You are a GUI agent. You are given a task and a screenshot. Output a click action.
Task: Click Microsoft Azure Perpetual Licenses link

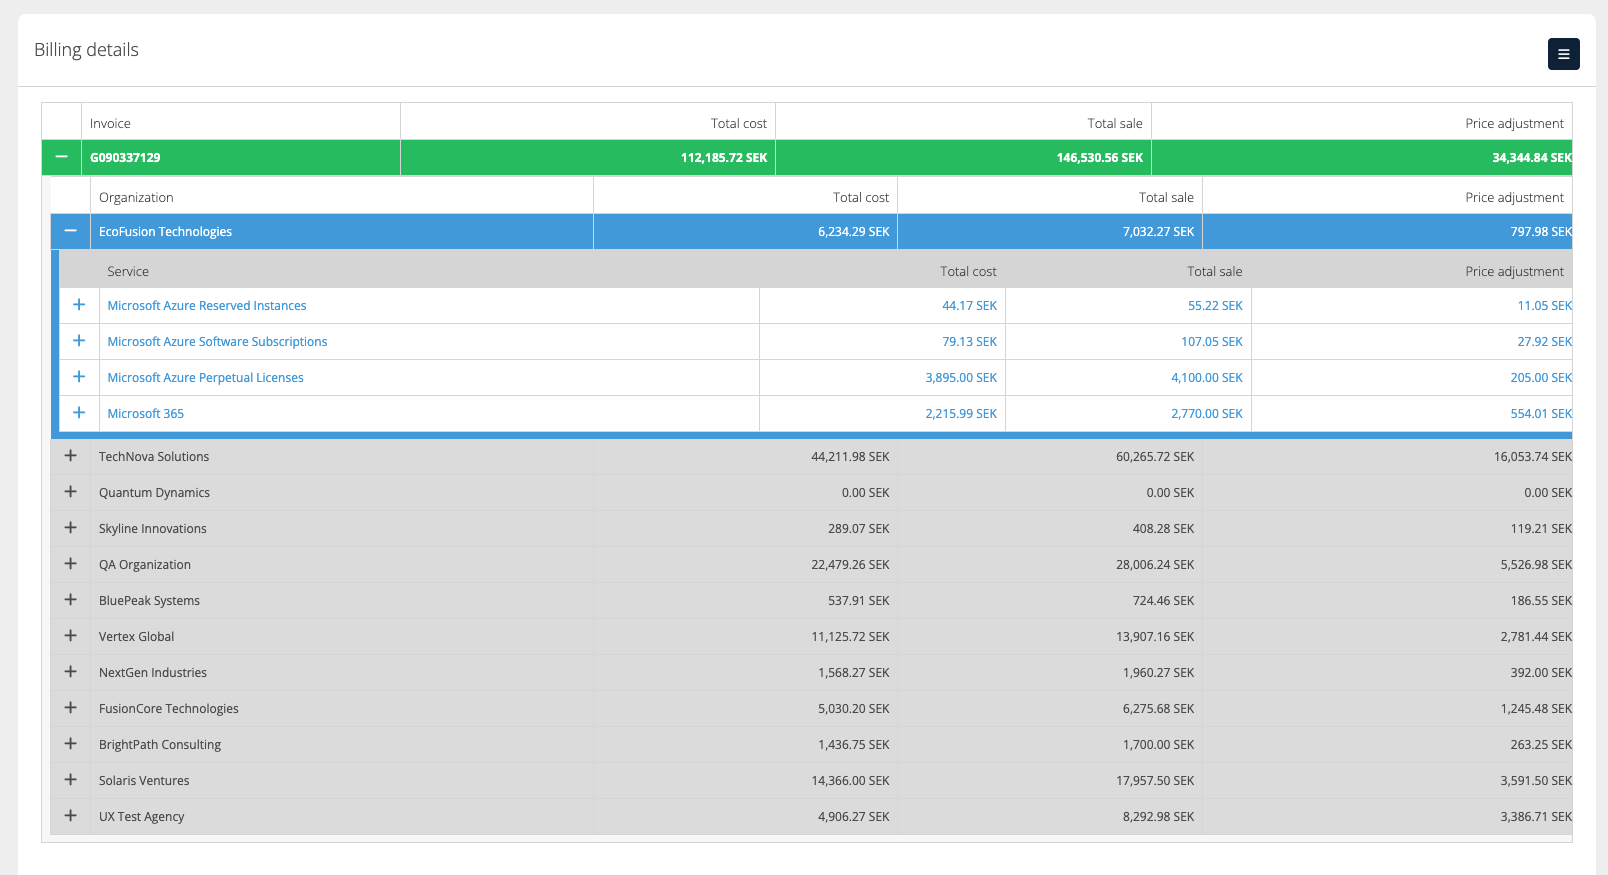point(205,378)
